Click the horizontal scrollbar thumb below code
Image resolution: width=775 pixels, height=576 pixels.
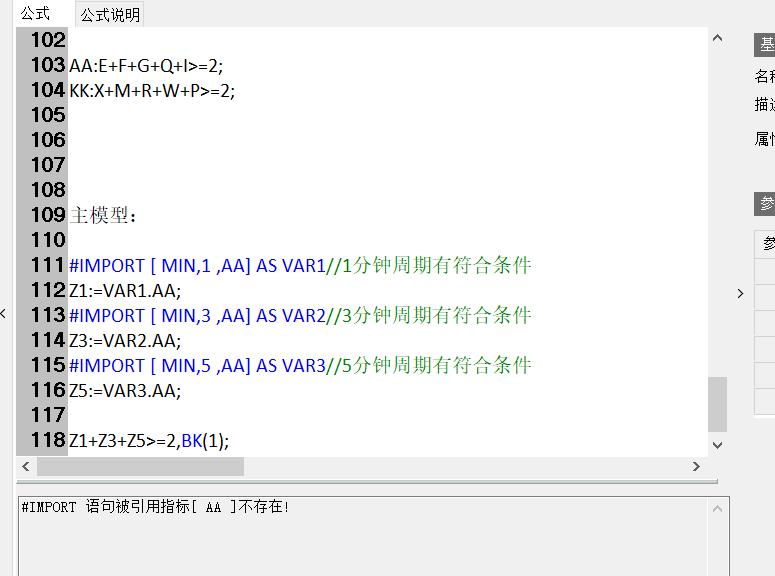click(x=140, y=466)
